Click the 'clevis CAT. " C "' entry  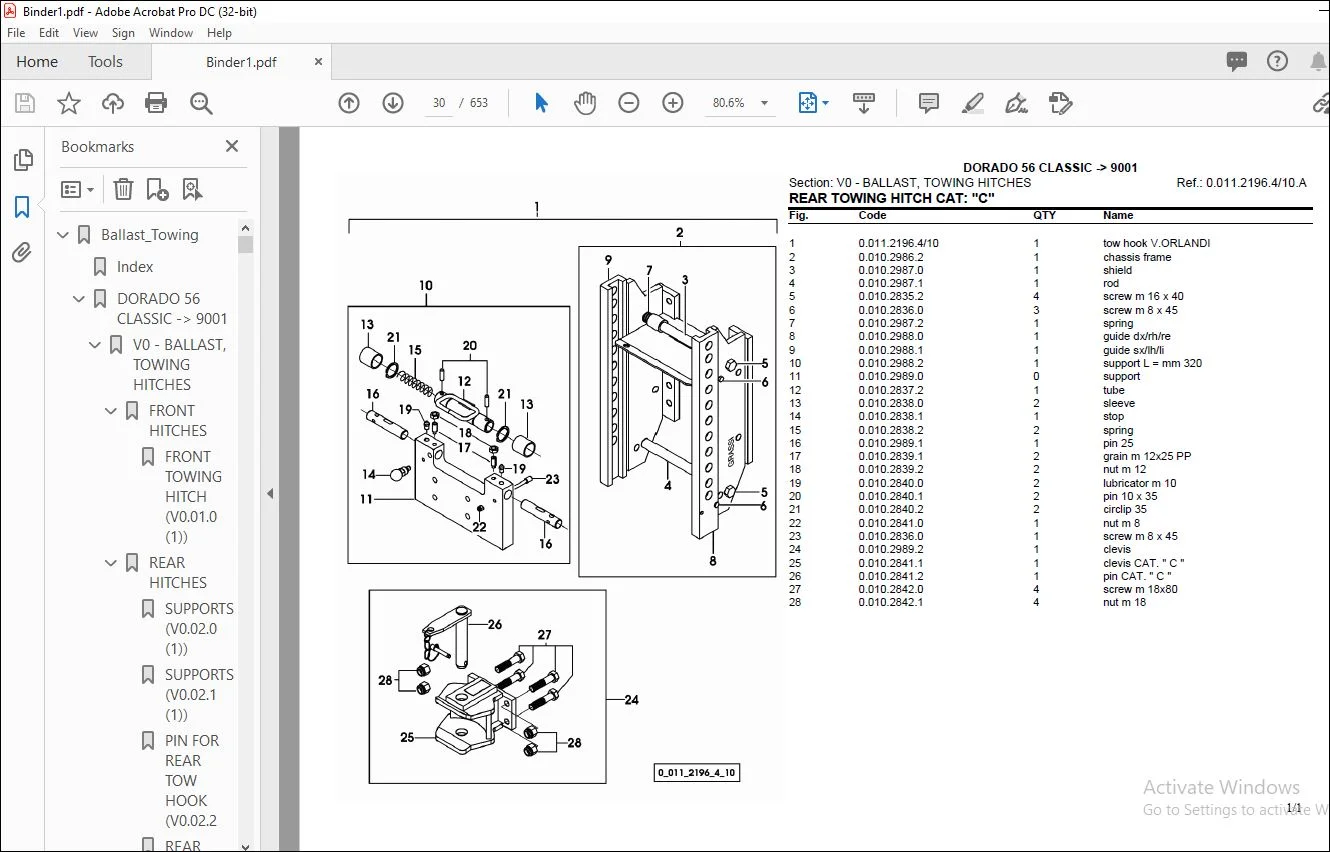click(x=1144, y=563)
